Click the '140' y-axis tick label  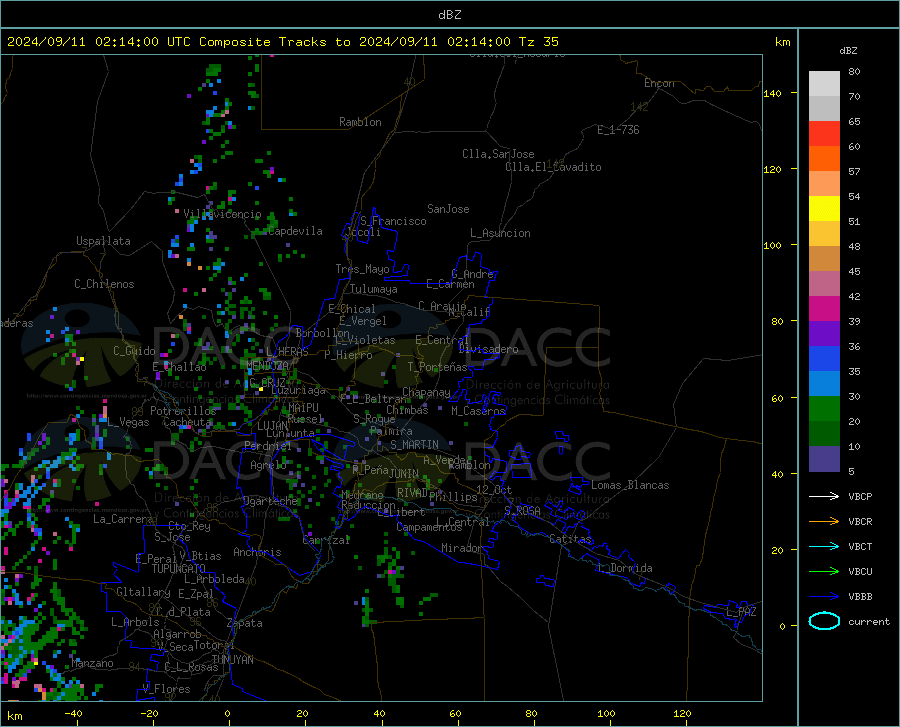click(x=772, y=93)
